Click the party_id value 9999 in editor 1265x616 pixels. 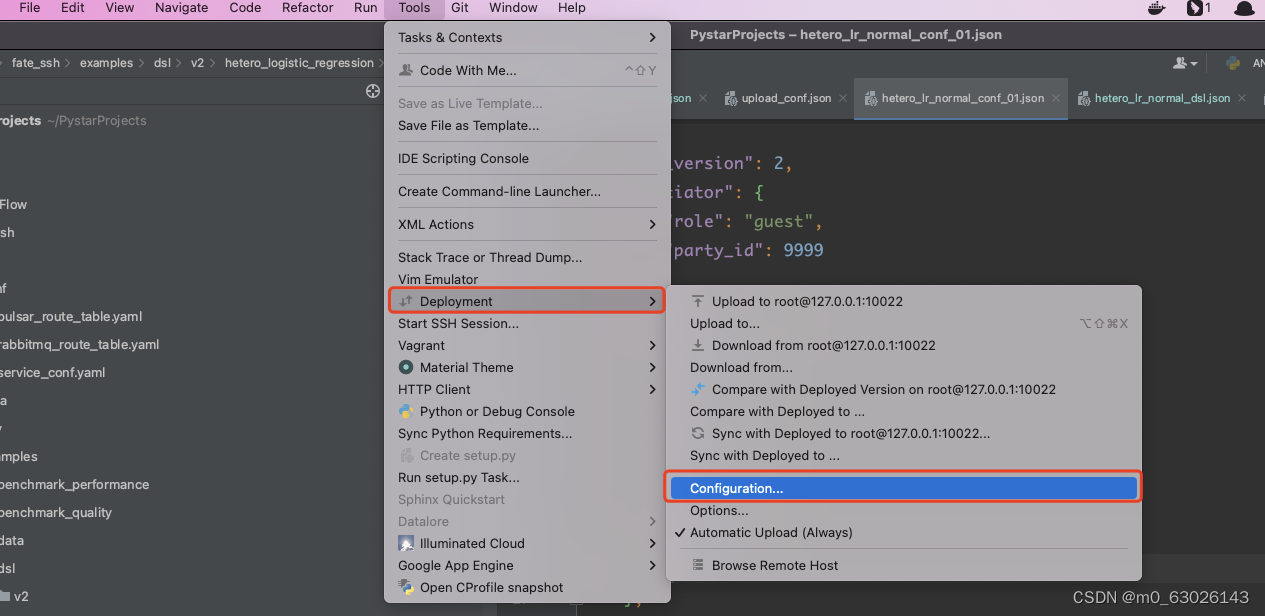pos(803,250)
